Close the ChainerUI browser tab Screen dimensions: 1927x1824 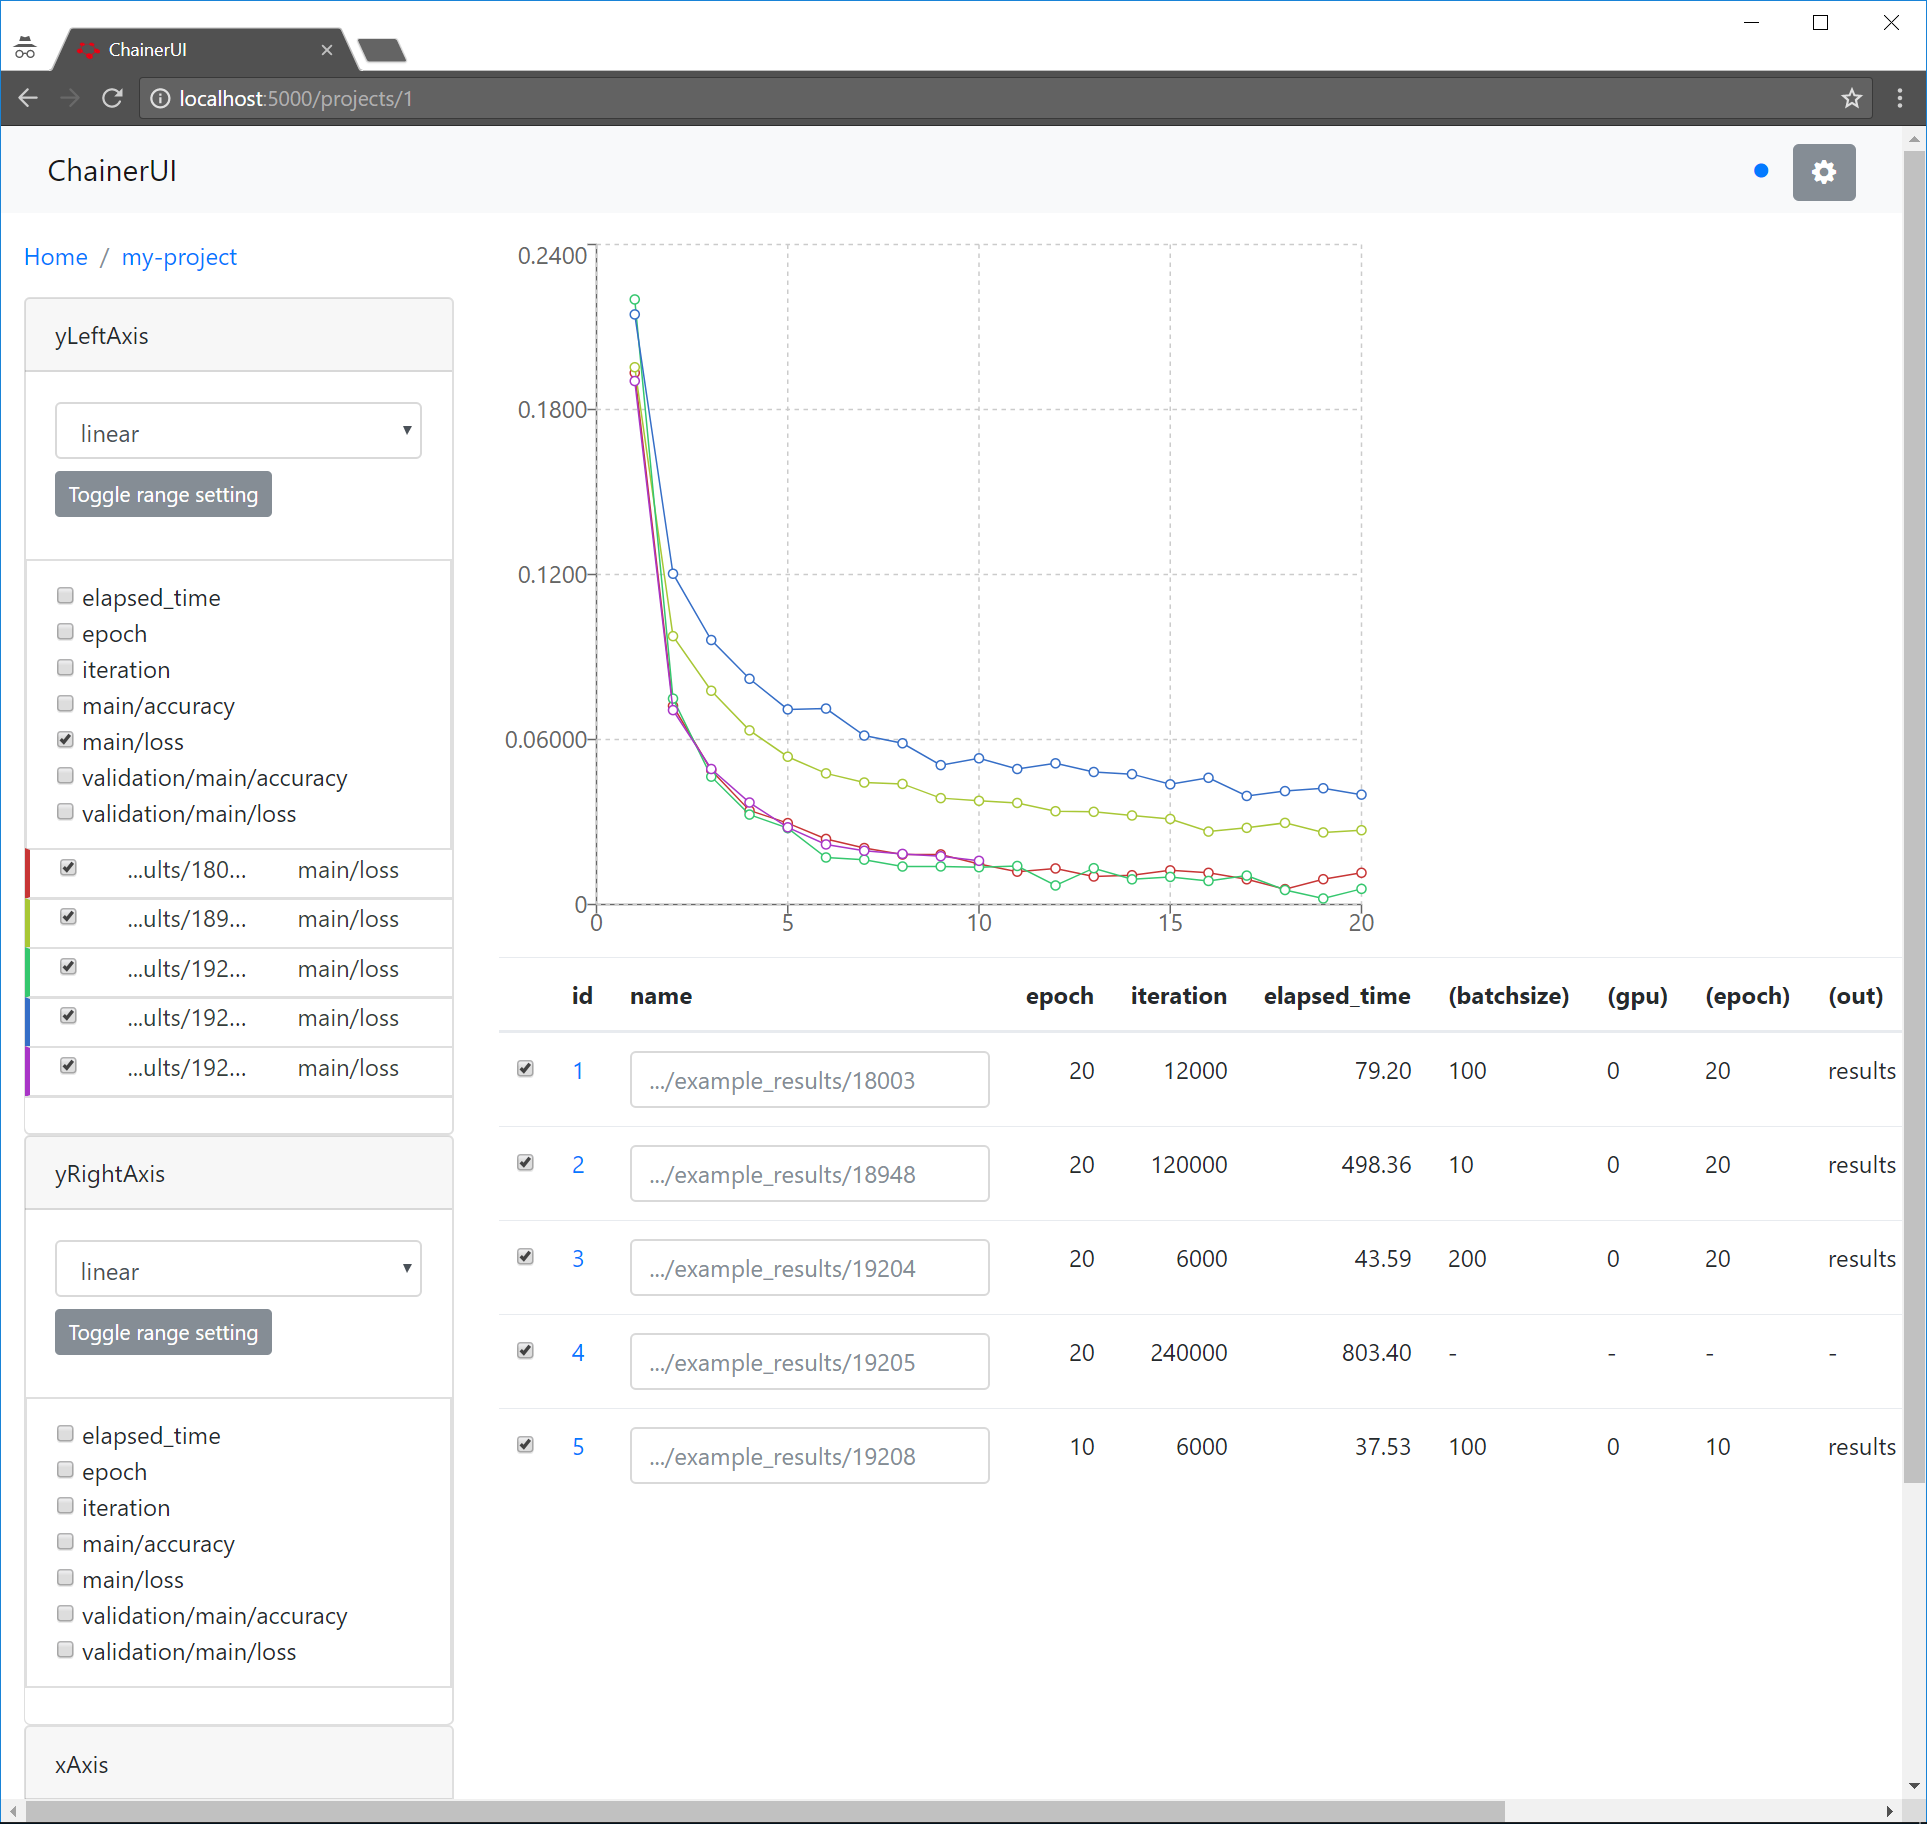(x=326, y=50)
